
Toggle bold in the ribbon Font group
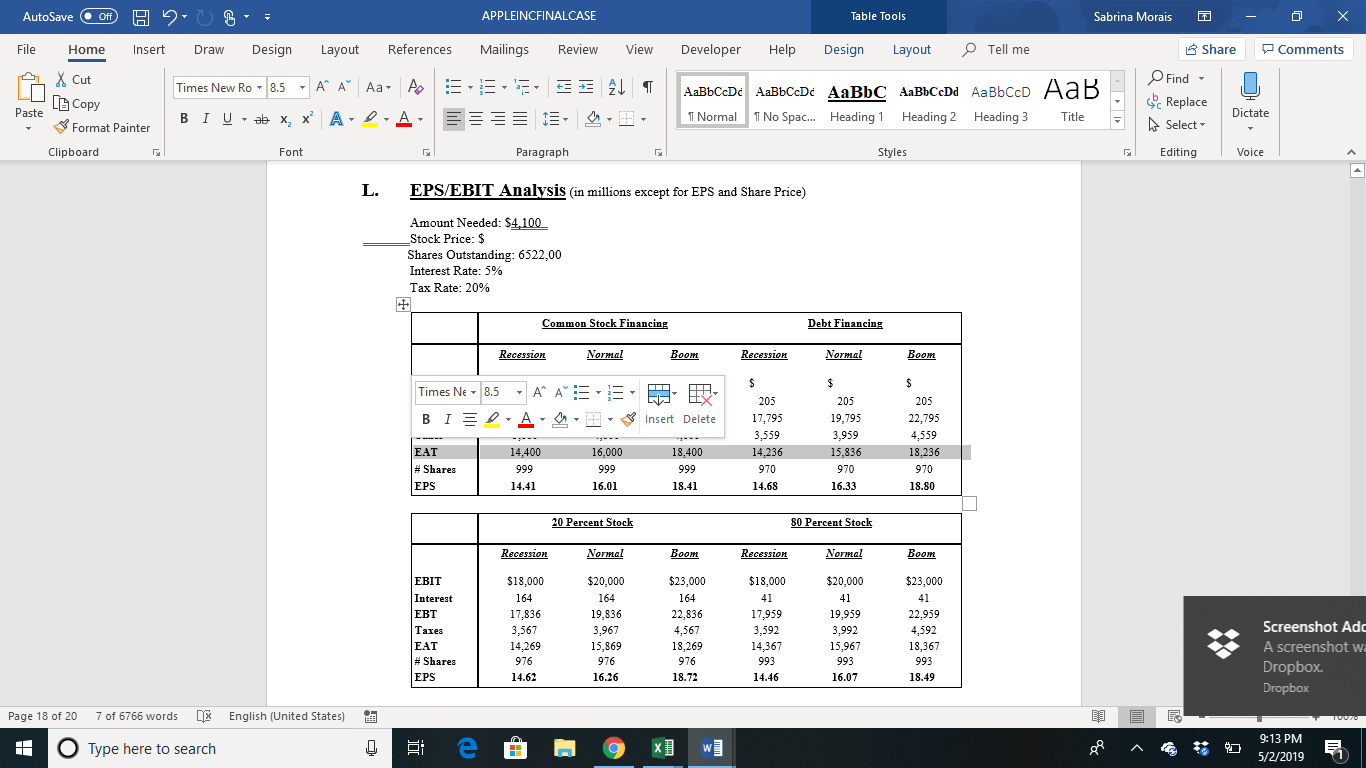click(185, 120)
